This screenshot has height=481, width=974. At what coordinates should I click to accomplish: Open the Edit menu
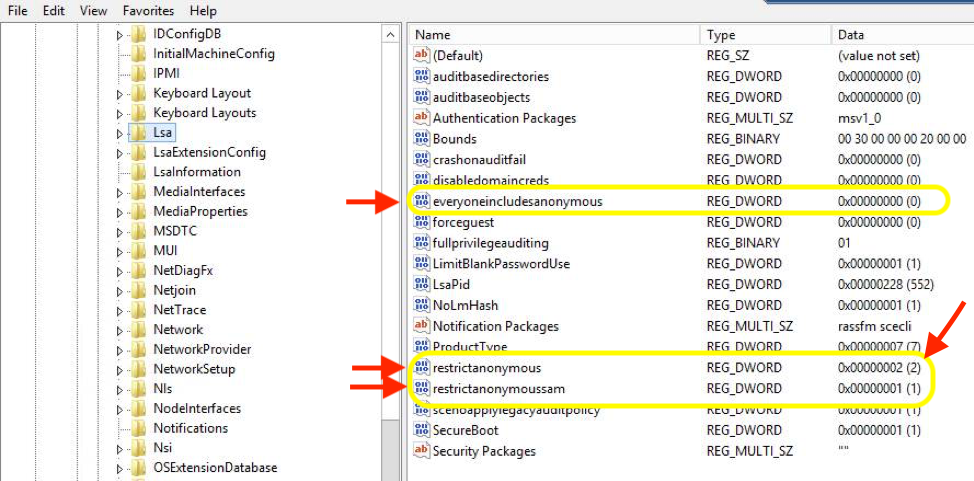point(54,11)
